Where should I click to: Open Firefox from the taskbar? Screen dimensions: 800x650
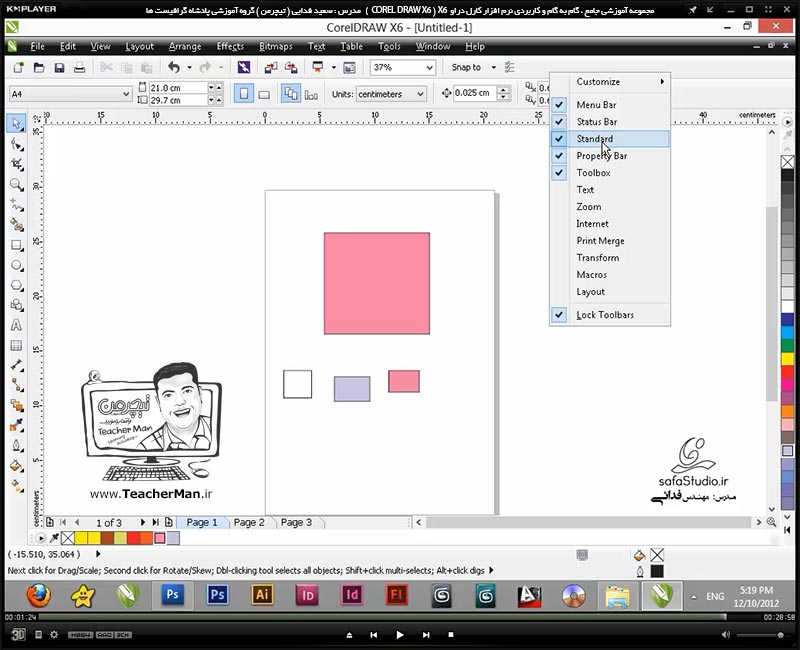pyautogui.click(x=39, y=595)
